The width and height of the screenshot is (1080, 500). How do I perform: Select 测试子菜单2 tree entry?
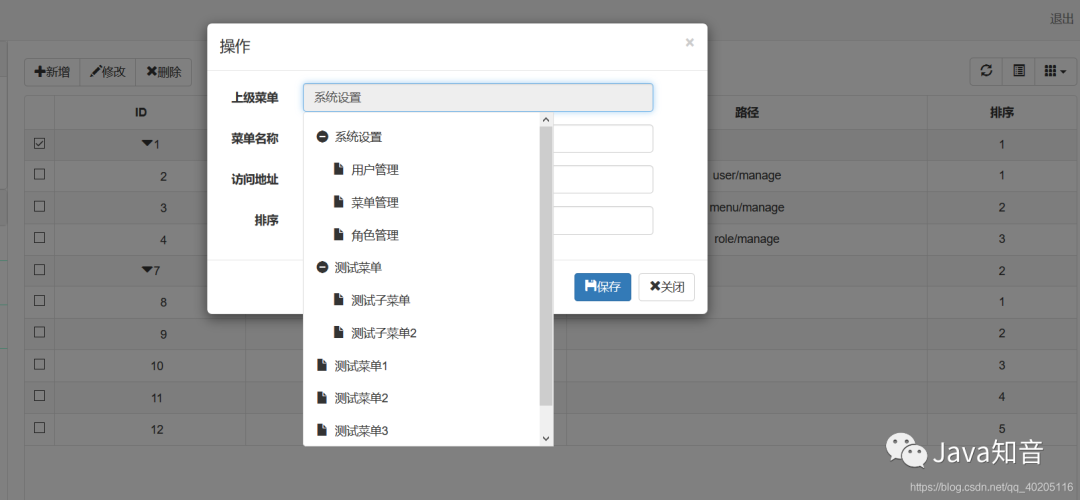(x=384, y=333)
